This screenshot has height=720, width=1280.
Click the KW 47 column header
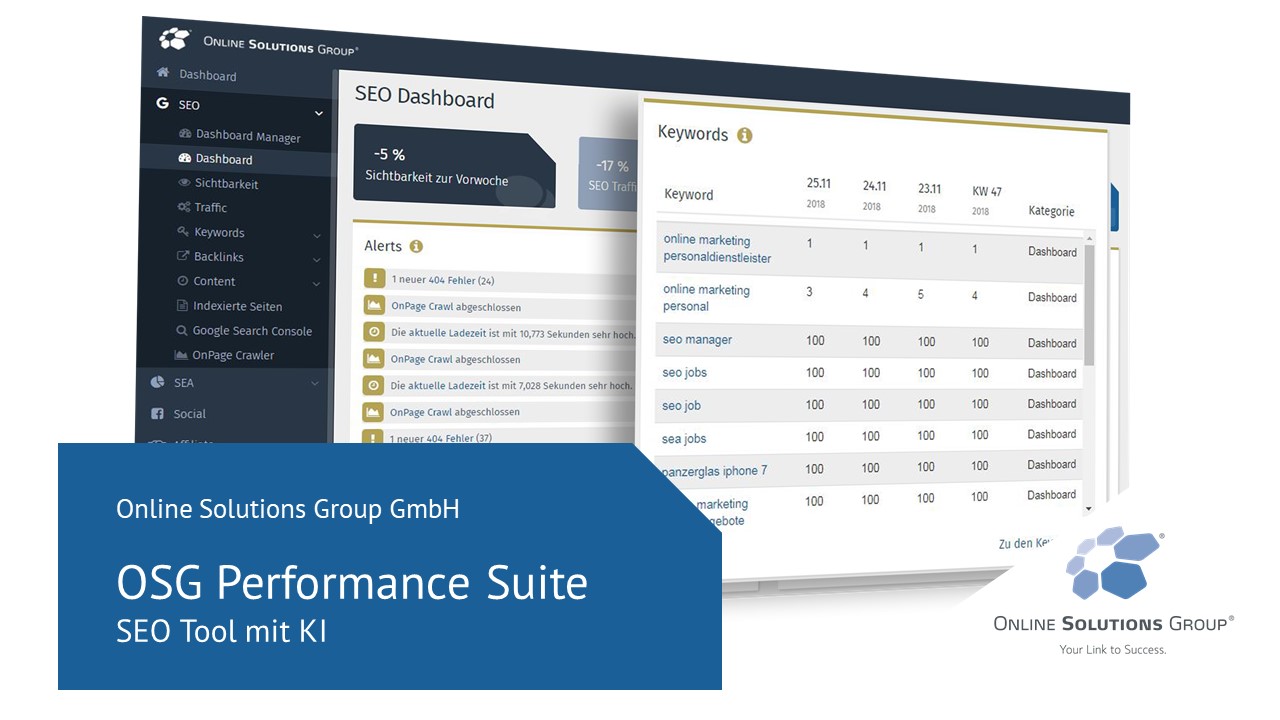tap(986, 199)
